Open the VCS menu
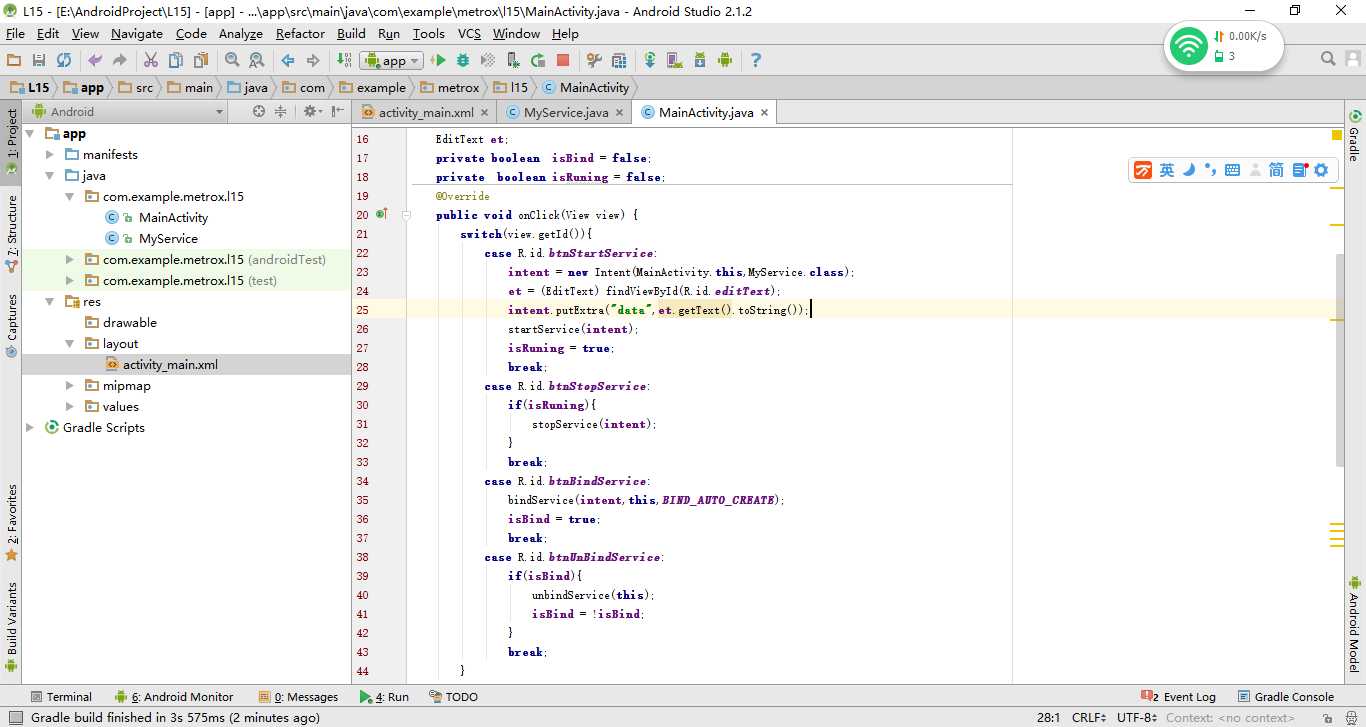 pos(469,33)
